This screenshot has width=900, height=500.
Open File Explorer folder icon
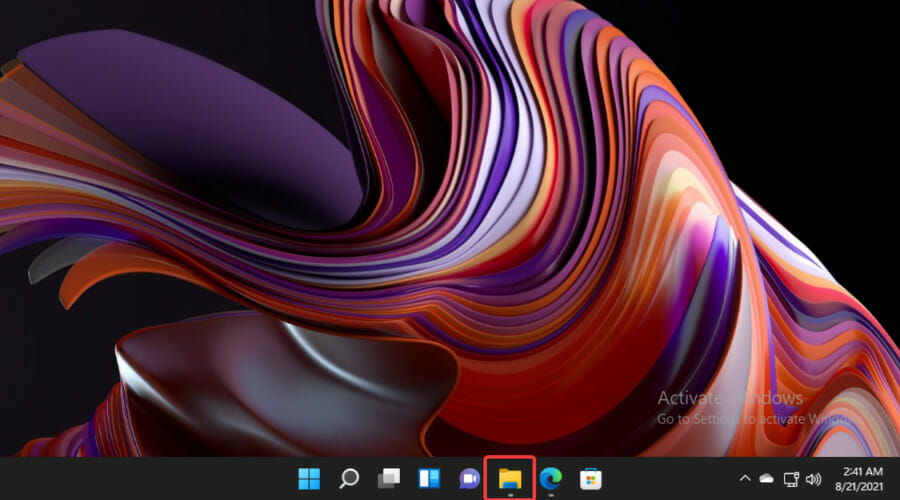click(510, 479)
